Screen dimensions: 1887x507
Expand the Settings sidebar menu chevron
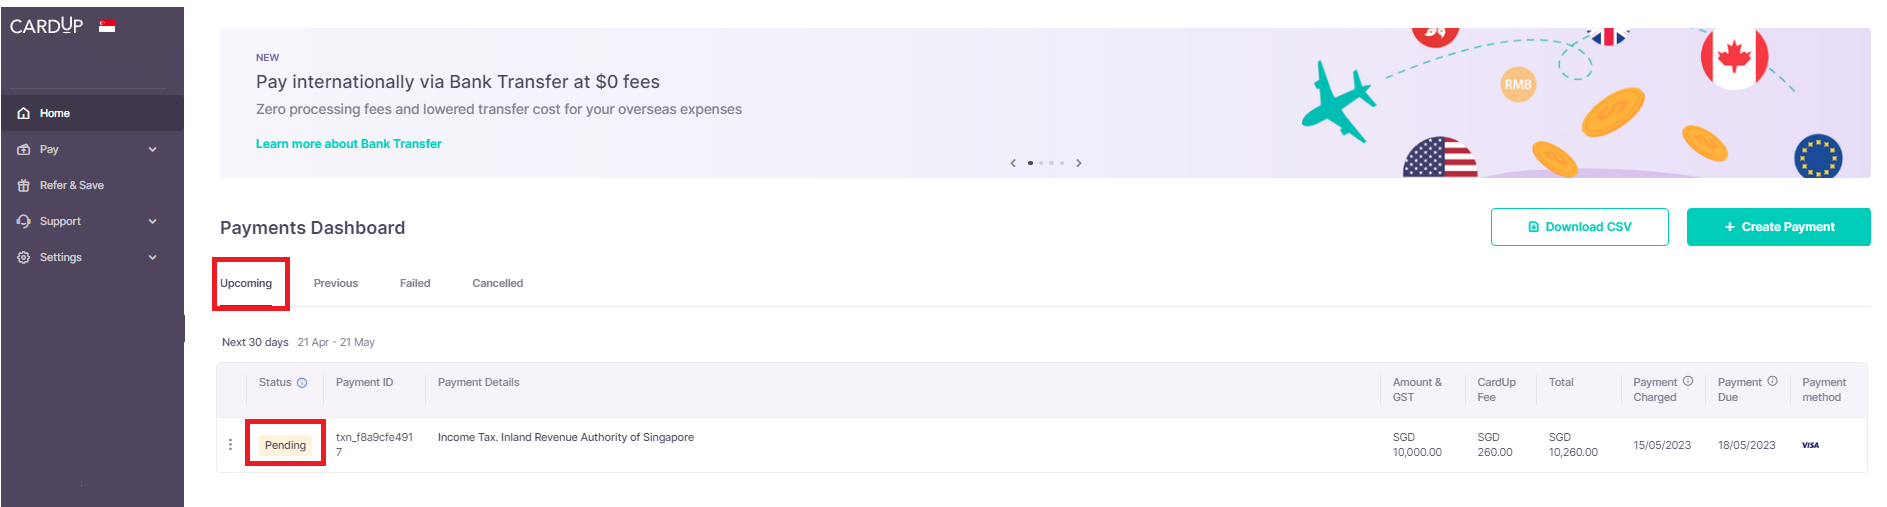[153, 258]
